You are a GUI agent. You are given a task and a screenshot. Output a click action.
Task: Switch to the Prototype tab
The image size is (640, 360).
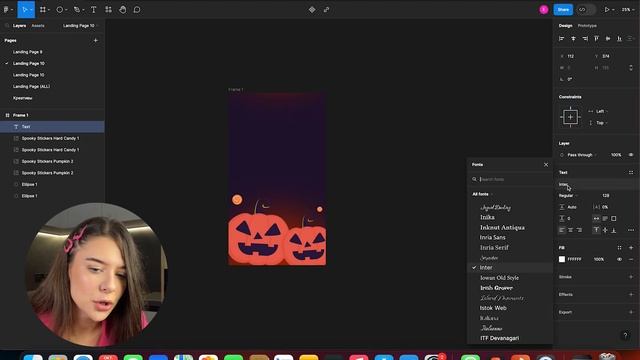click(x=587, y=26)
